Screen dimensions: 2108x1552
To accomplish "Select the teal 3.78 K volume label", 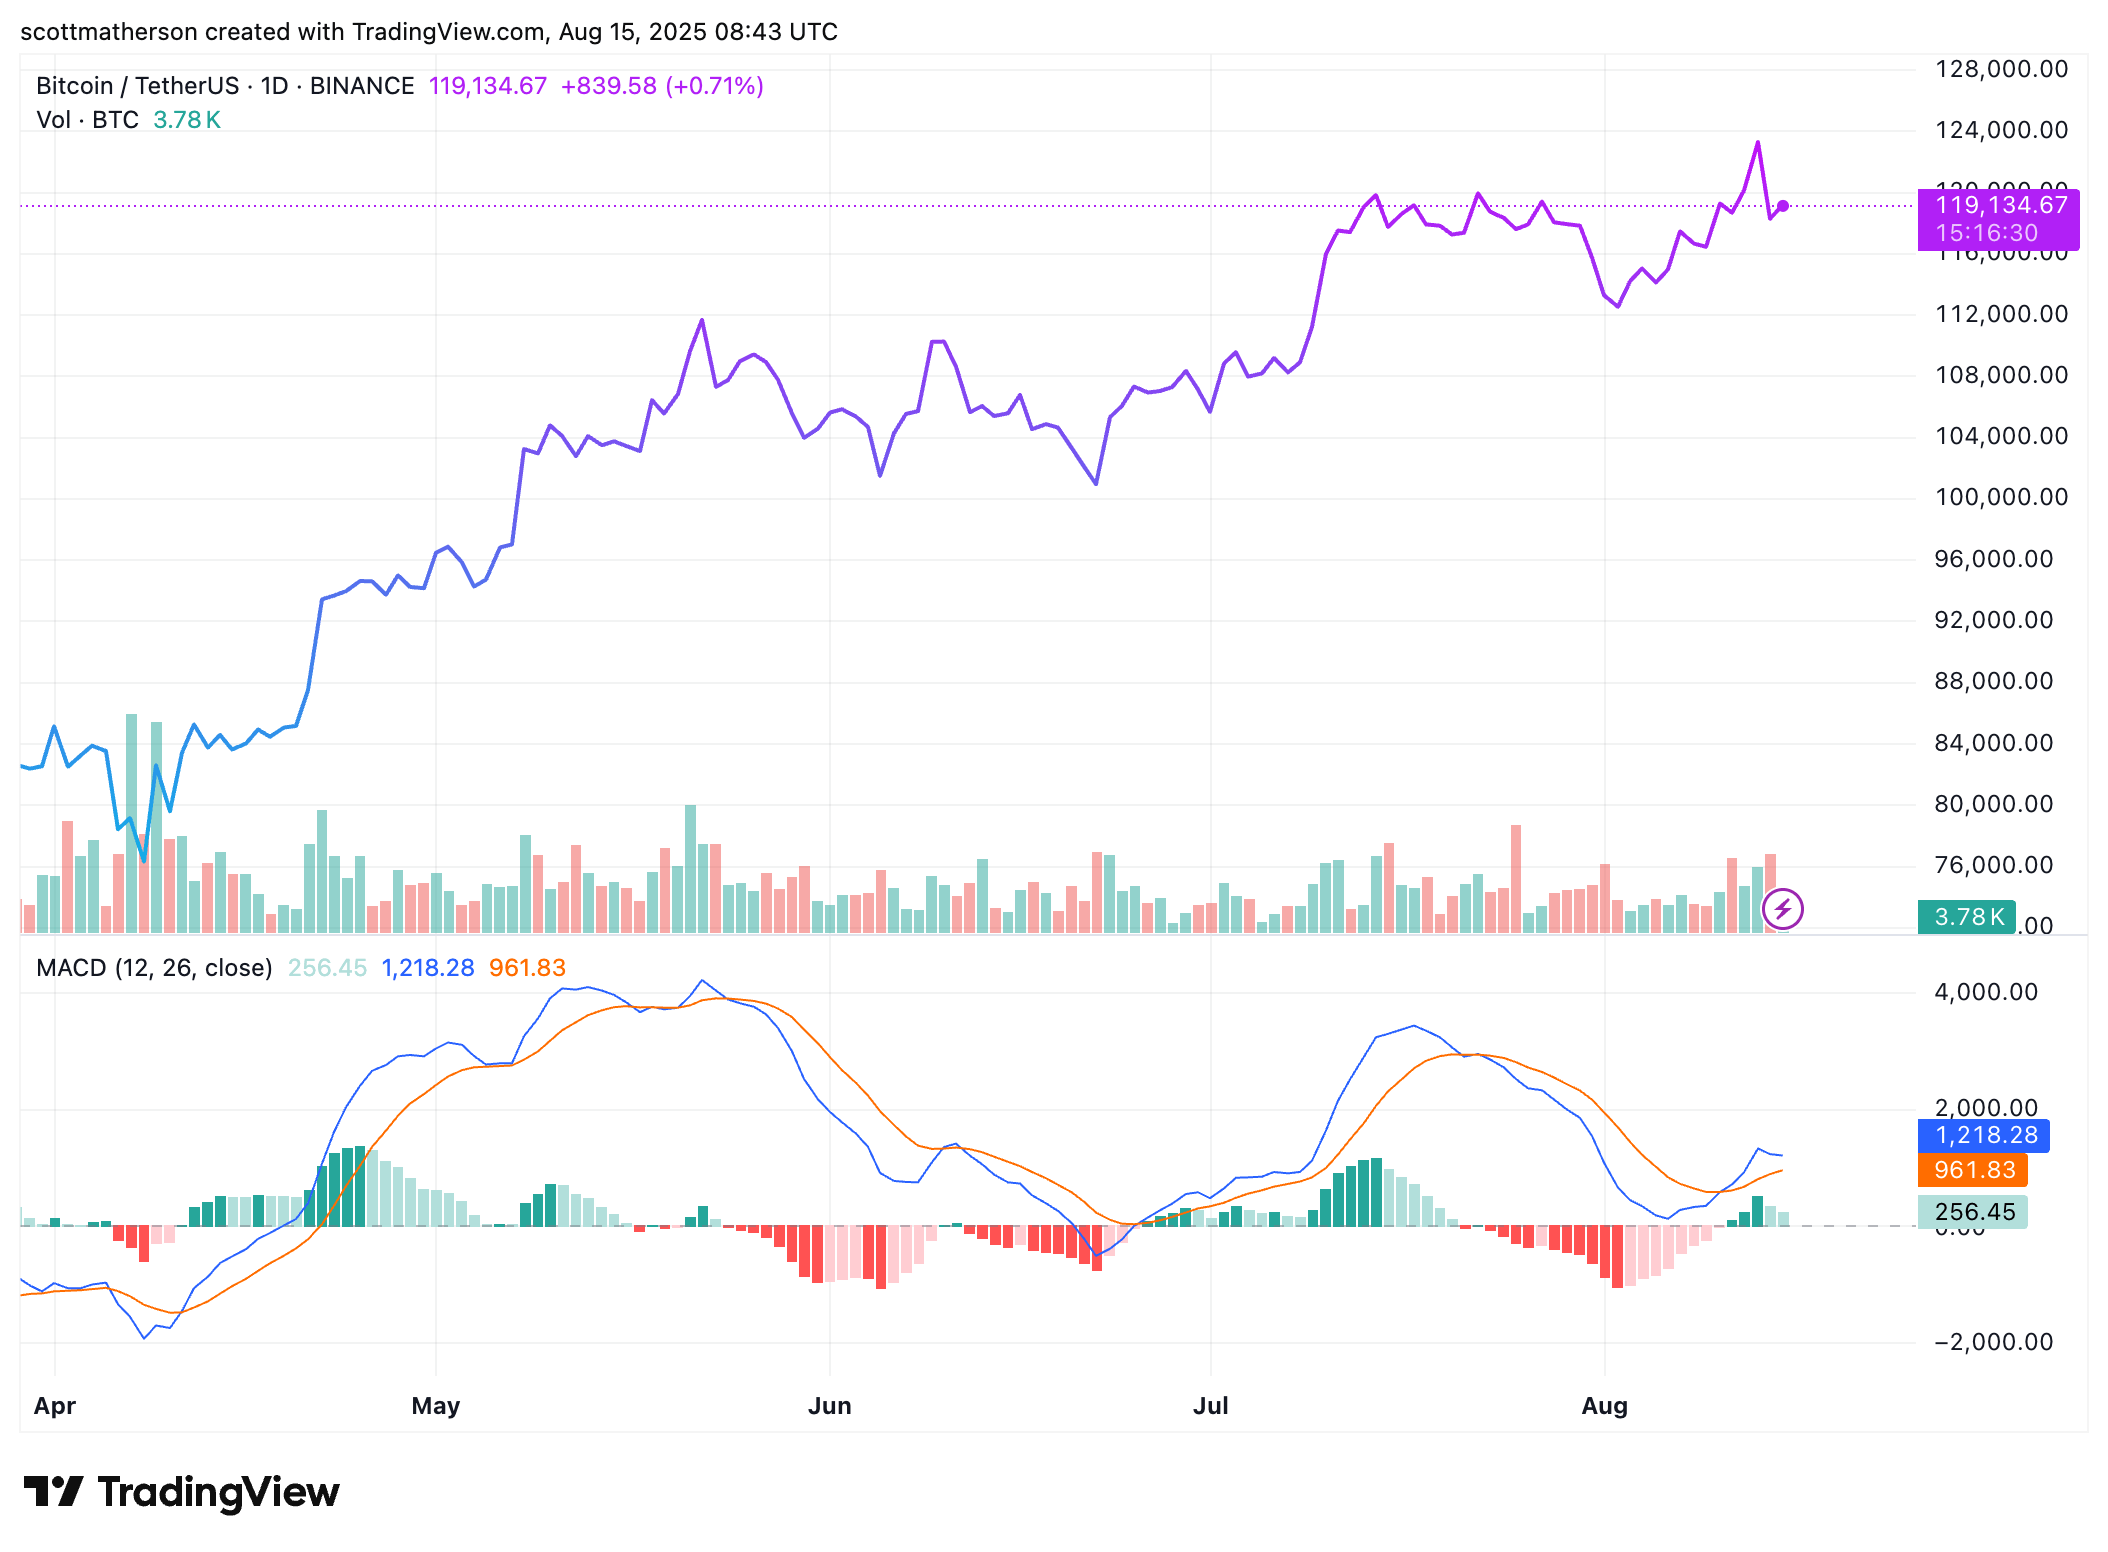I will point(1966,916).
